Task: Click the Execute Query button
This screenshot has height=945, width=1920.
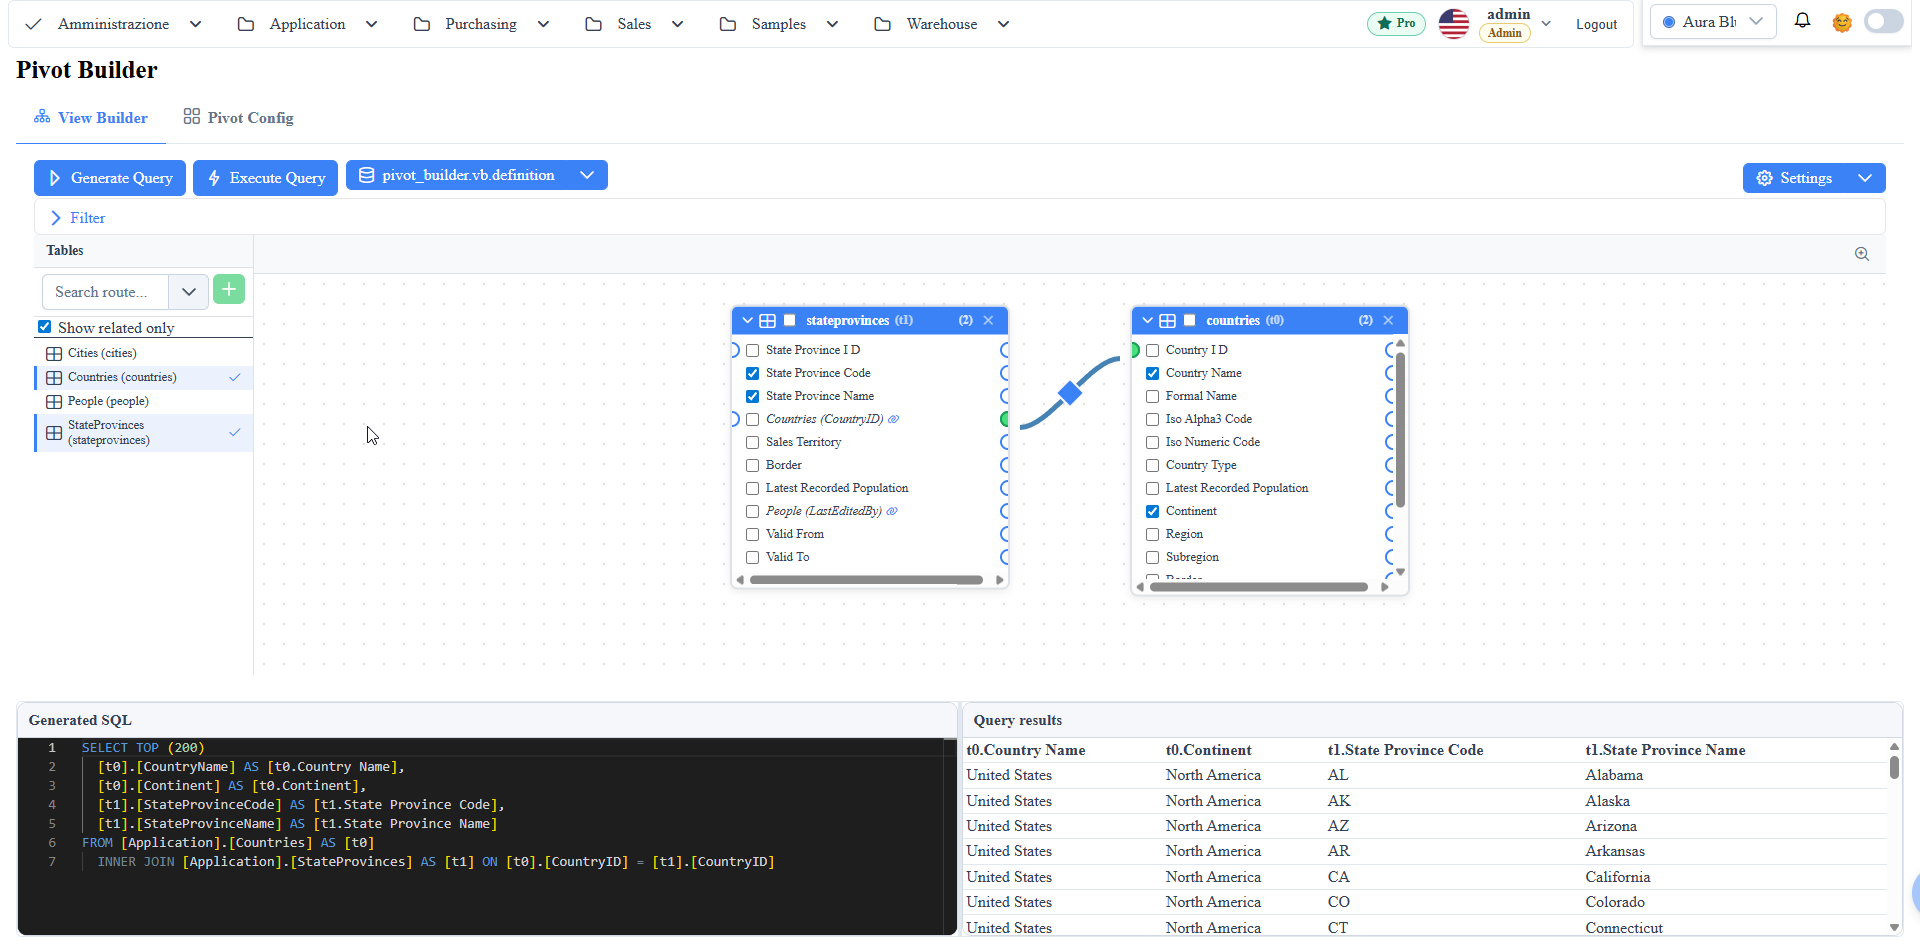Action: 265,178
